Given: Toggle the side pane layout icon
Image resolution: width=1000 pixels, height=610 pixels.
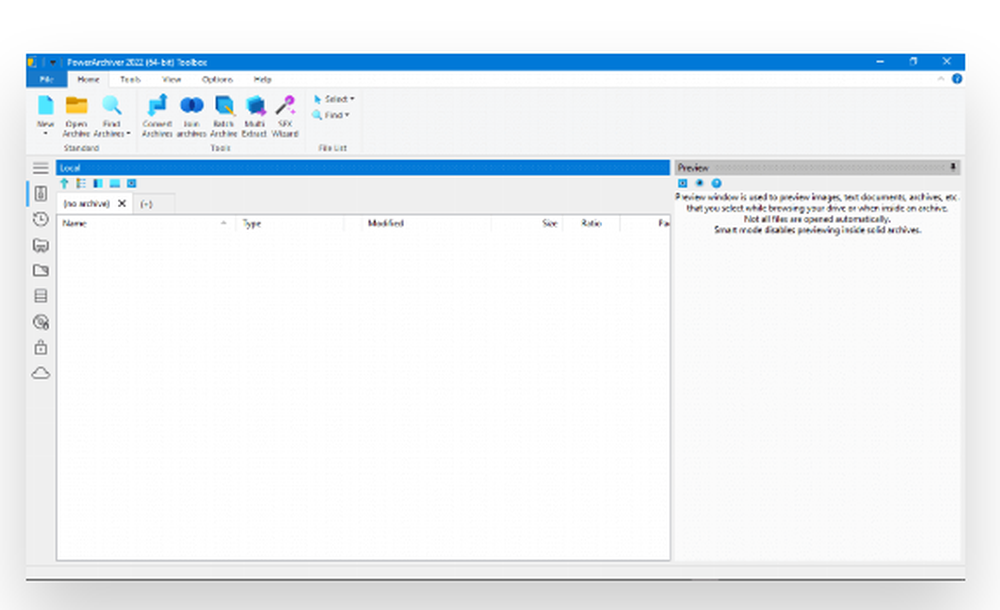Looking at the screenshot, I should 98,184.
